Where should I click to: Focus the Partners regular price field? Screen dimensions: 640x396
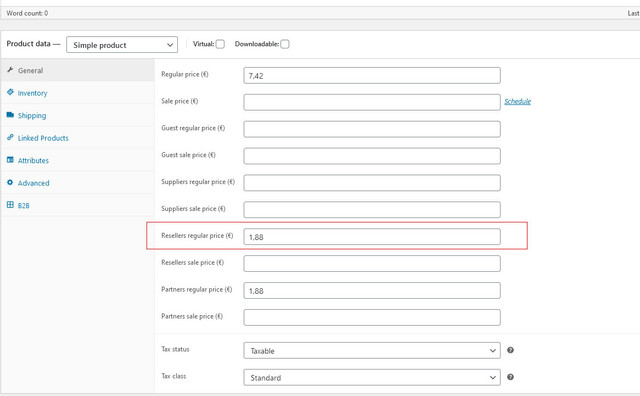372,291
